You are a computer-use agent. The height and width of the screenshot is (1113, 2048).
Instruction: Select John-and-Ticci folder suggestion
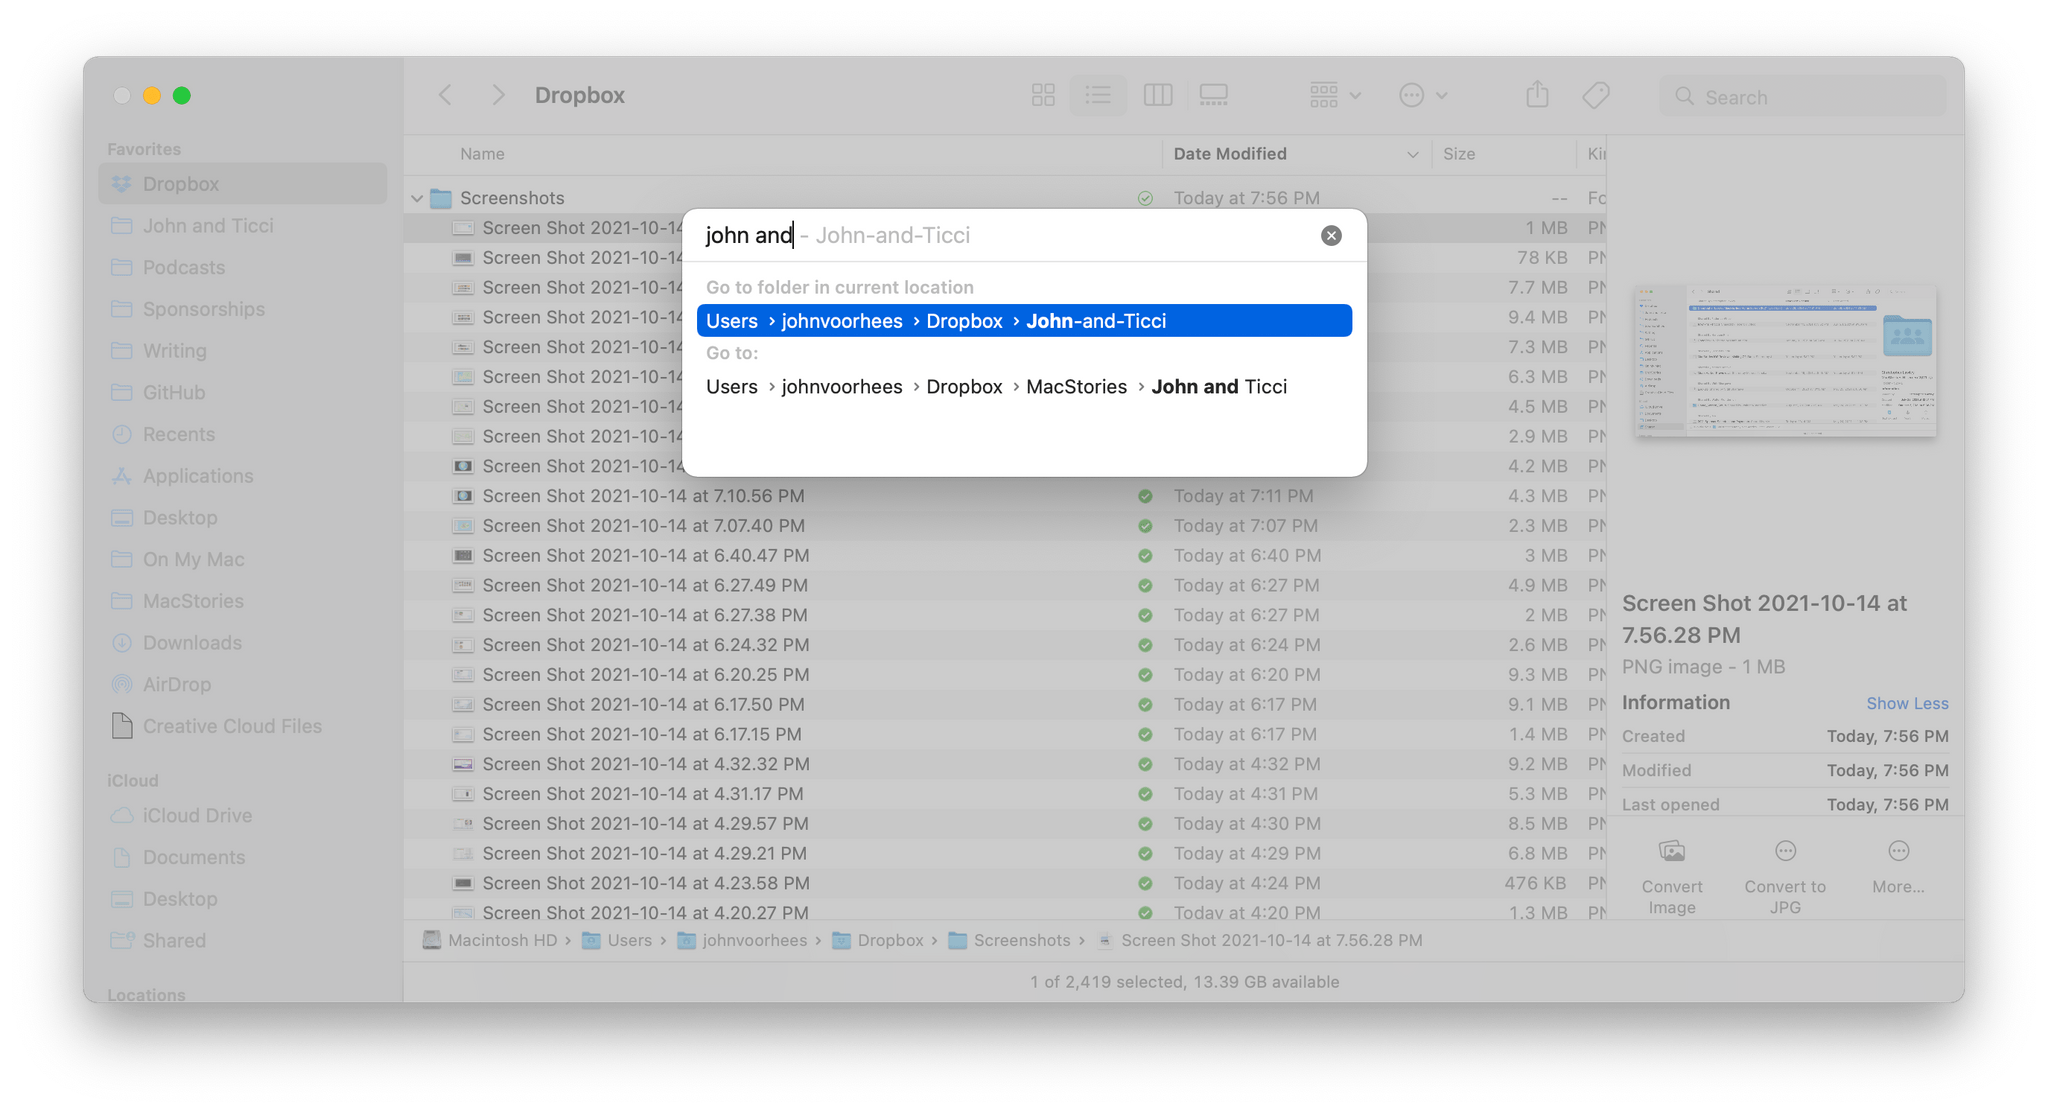pos(1026,321)
